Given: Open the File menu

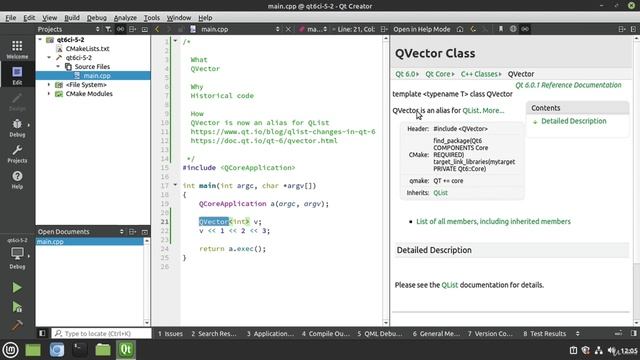Looking at the screenshot, I should pyautogui.click(x=11, y=18).
